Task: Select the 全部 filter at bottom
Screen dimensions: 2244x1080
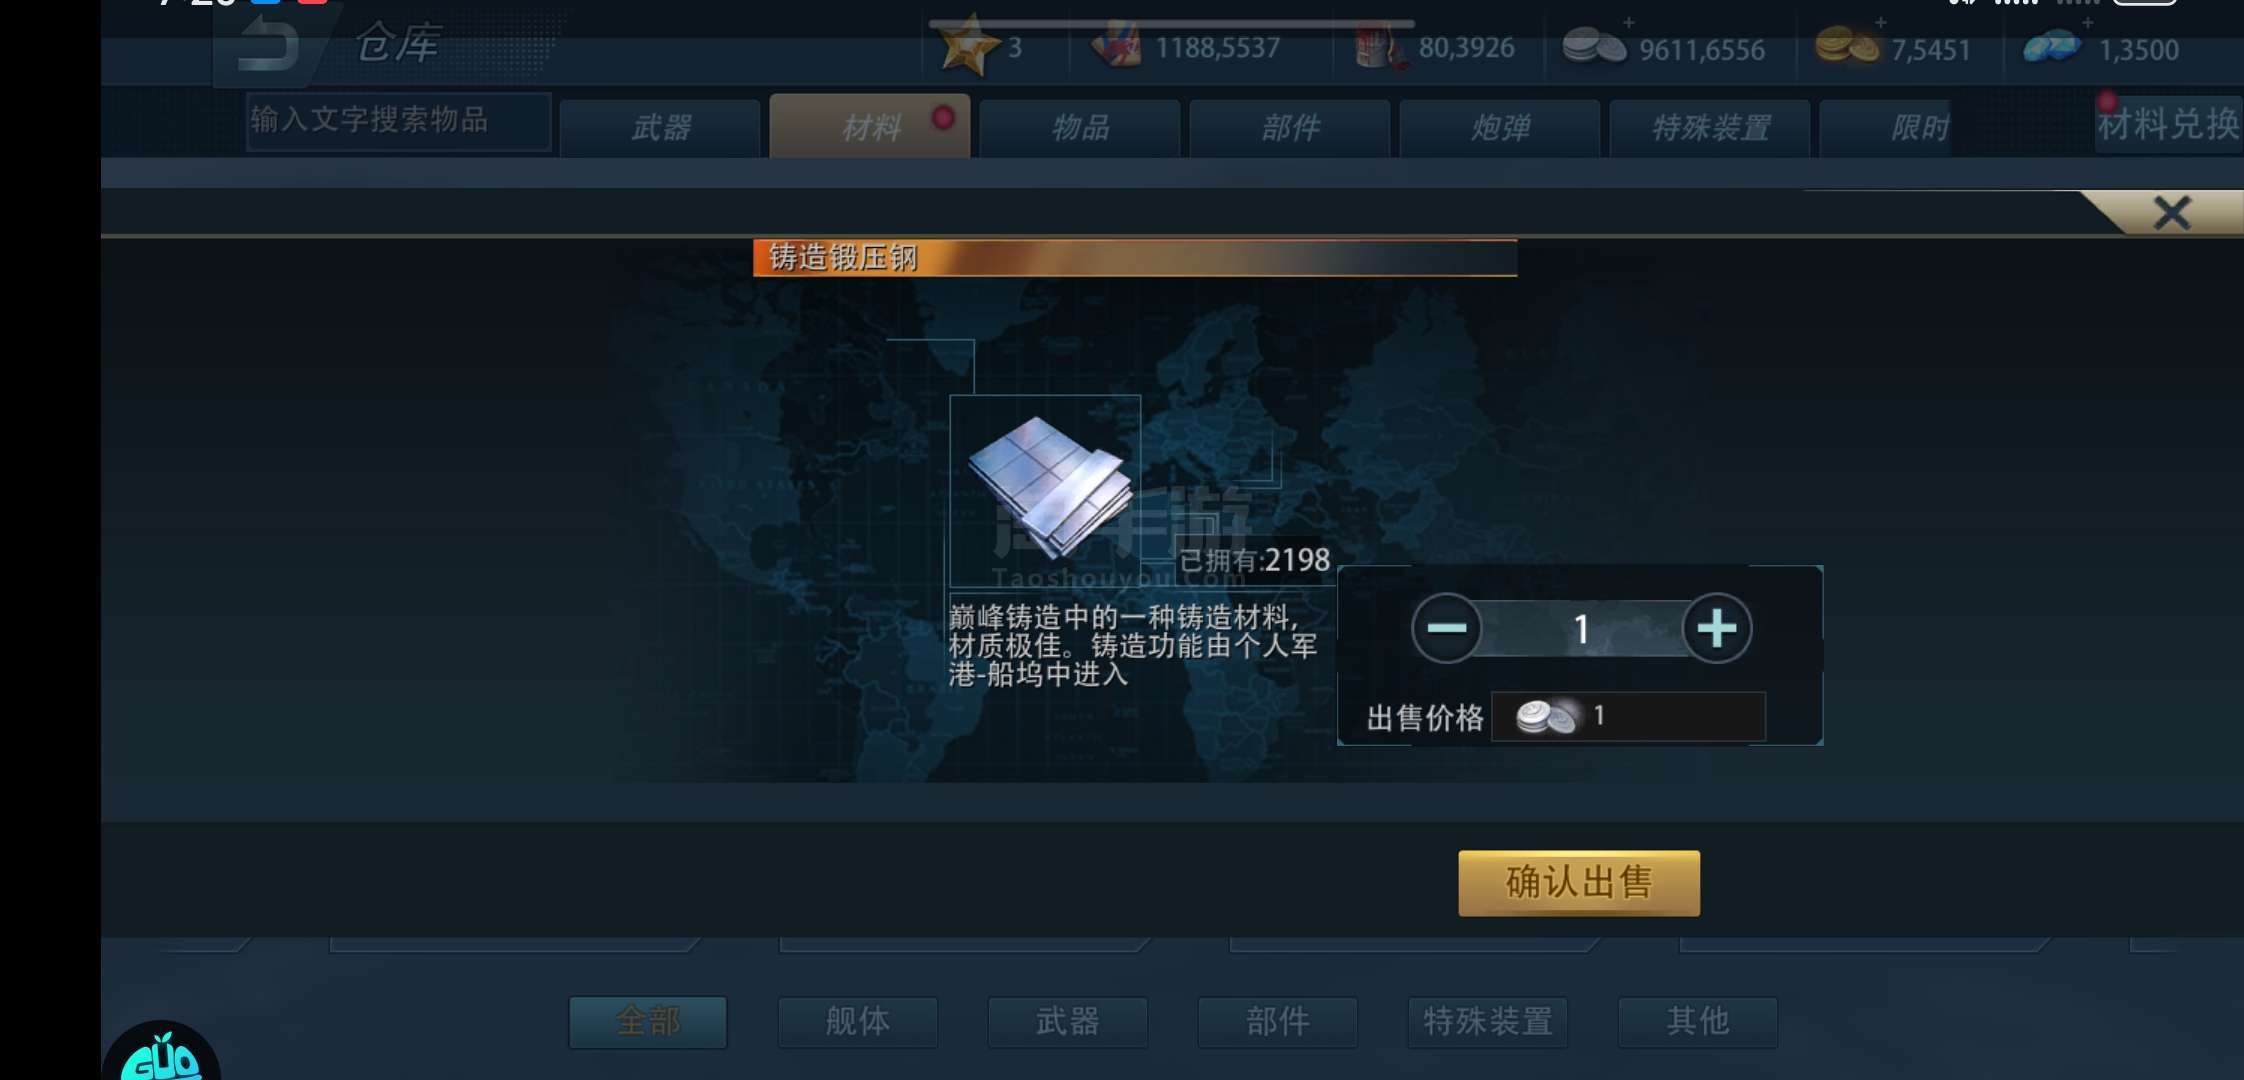Action: [648, 1021]
